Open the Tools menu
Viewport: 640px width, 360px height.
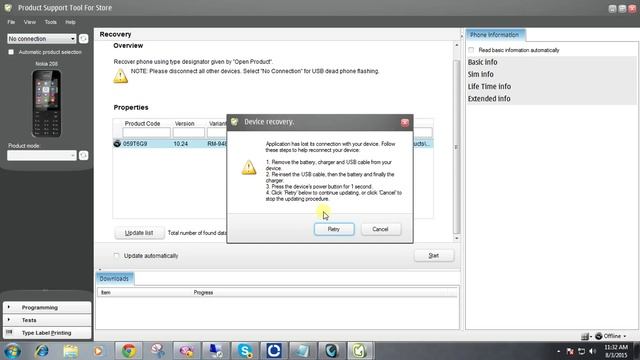tap(51, 22)
